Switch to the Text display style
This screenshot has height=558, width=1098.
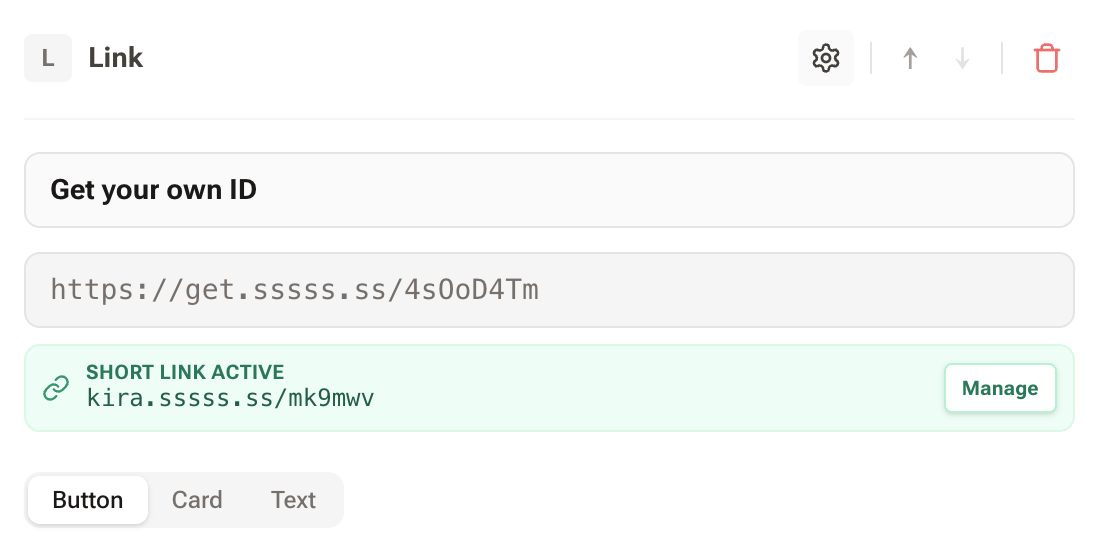[x=293, y=500]
